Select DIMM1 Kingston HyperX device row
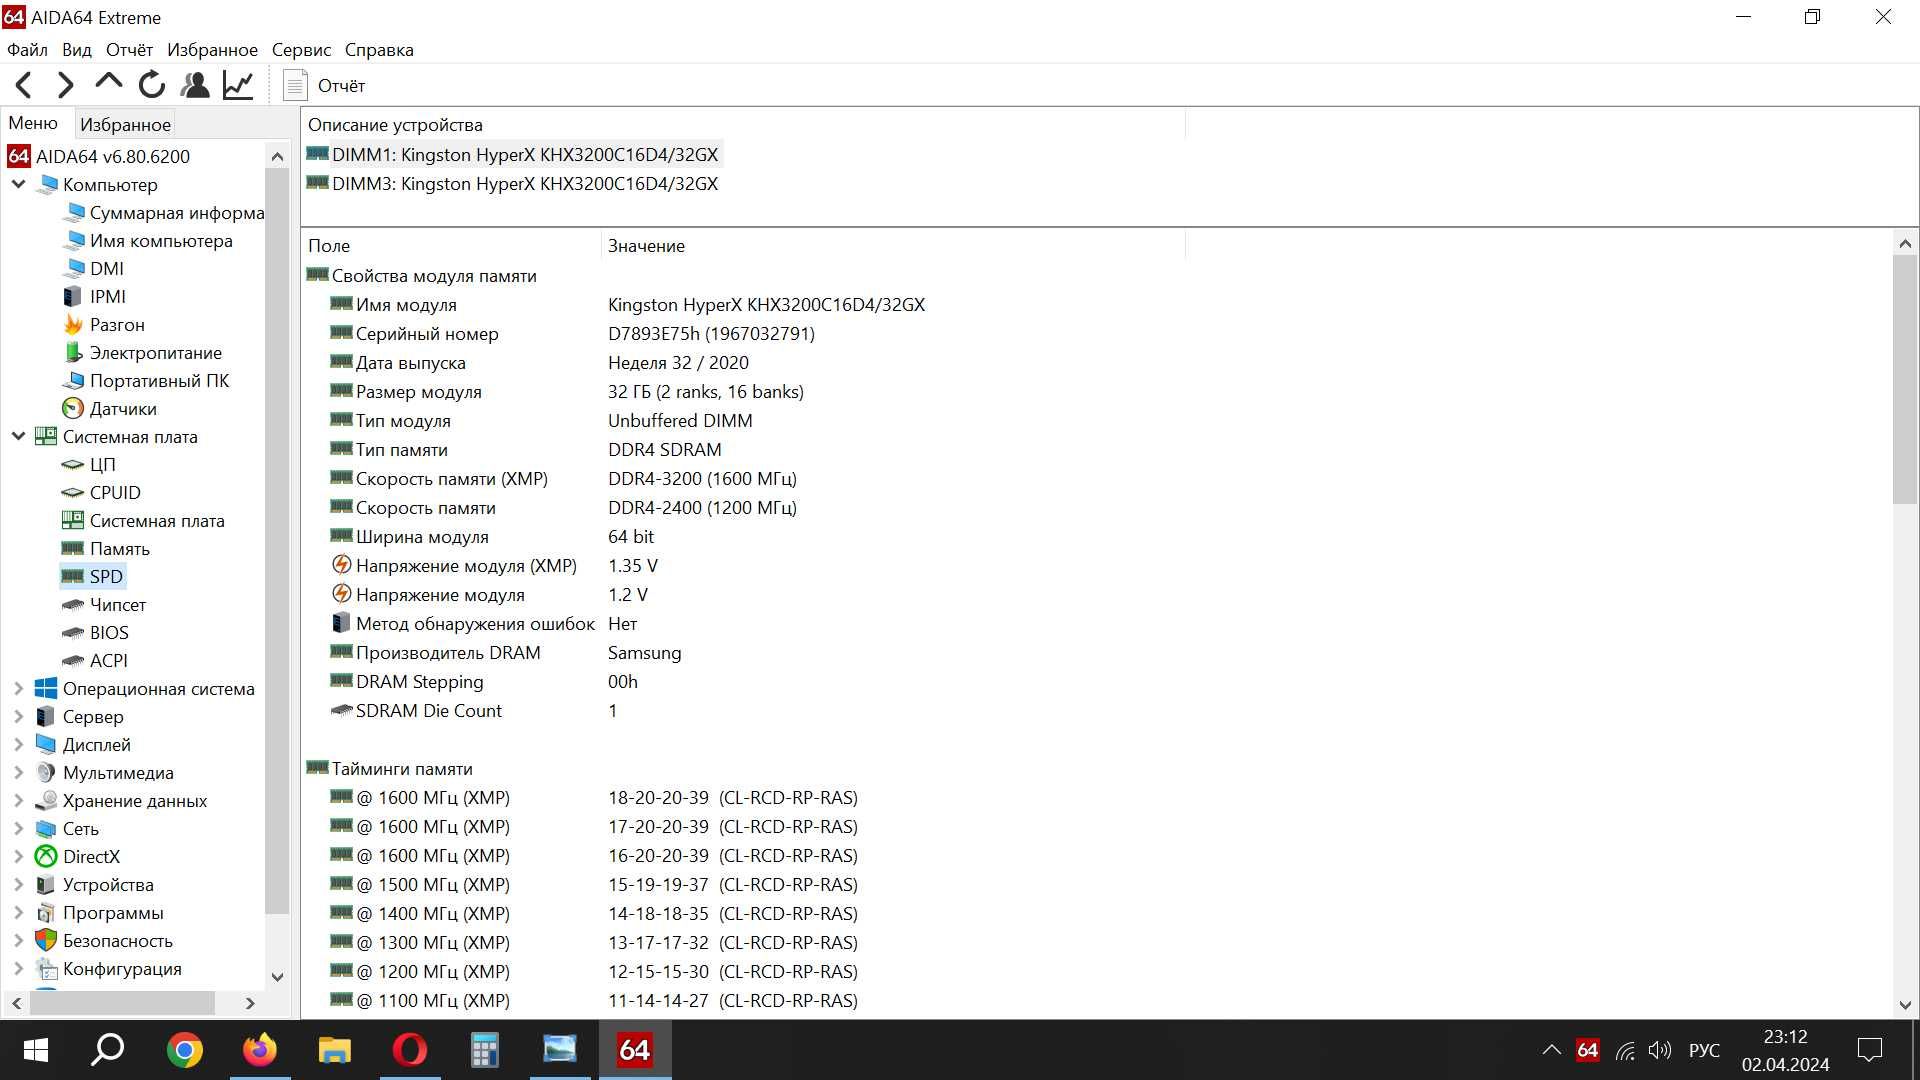The height and width of the screenshot is (1080, 1920). point(512,155)
